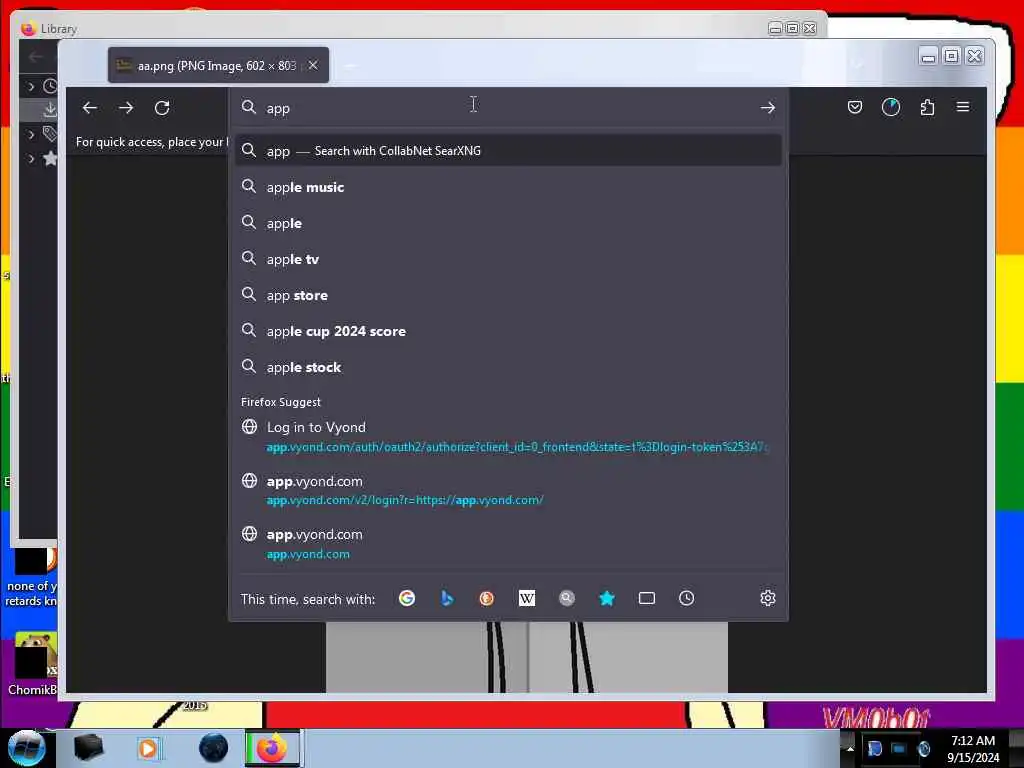Select the 'apple cup 2024 score' suggestion
The image size is (1024, 768).
pos(508,331)
